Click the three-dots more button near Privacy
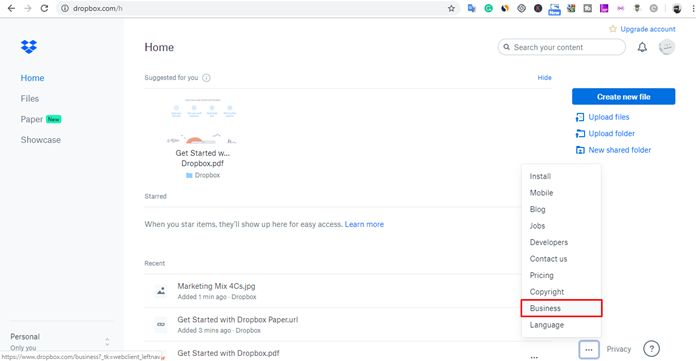 (x=589, y=349)
